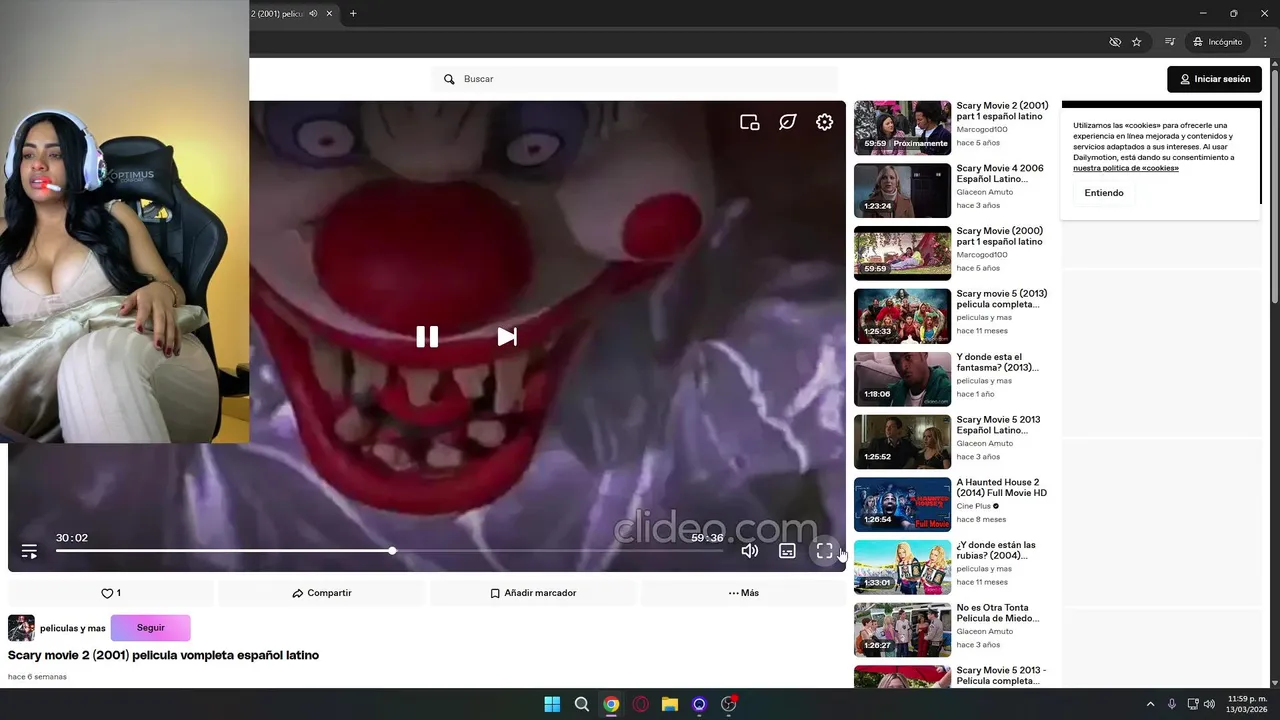Click Añadir marcador button
Image resolution: width=1280 pixels, height=720 pixels.
click(x=533, y=593)
